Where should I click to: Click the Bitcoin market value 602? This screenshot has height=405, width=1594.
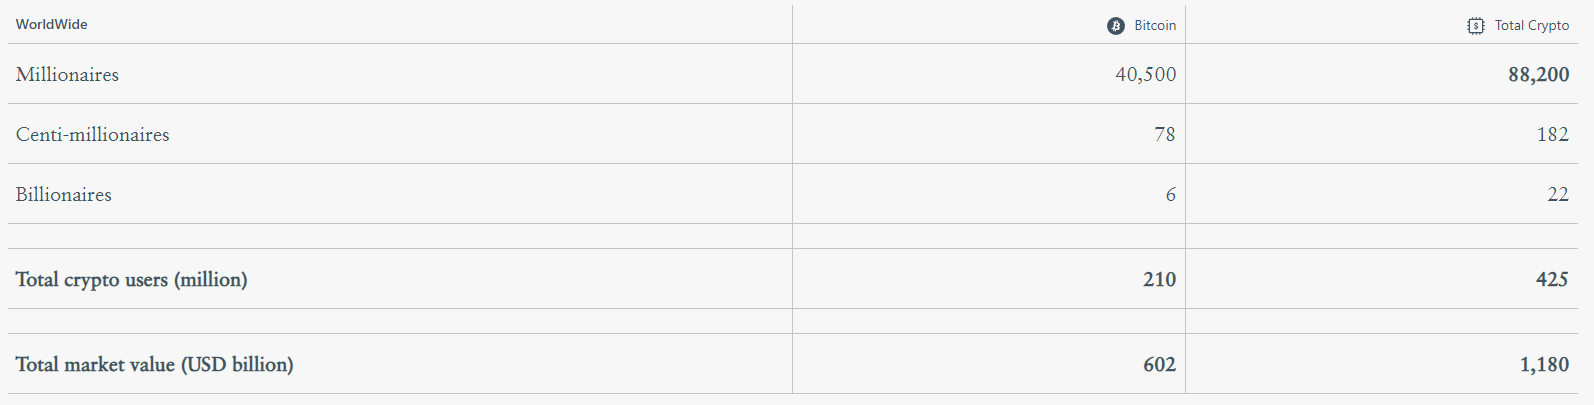tap(1160, 365)
